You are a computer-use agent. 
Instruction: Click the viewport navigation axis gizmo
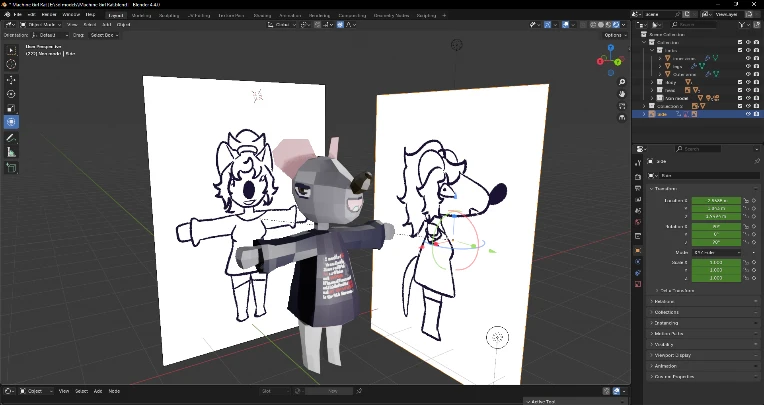[609, 63]
